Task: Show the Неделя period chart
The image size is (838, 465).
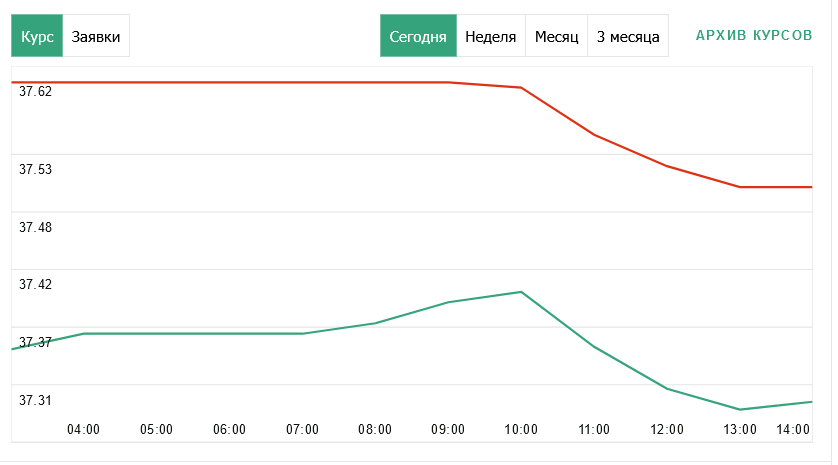Action: (491, 37)
